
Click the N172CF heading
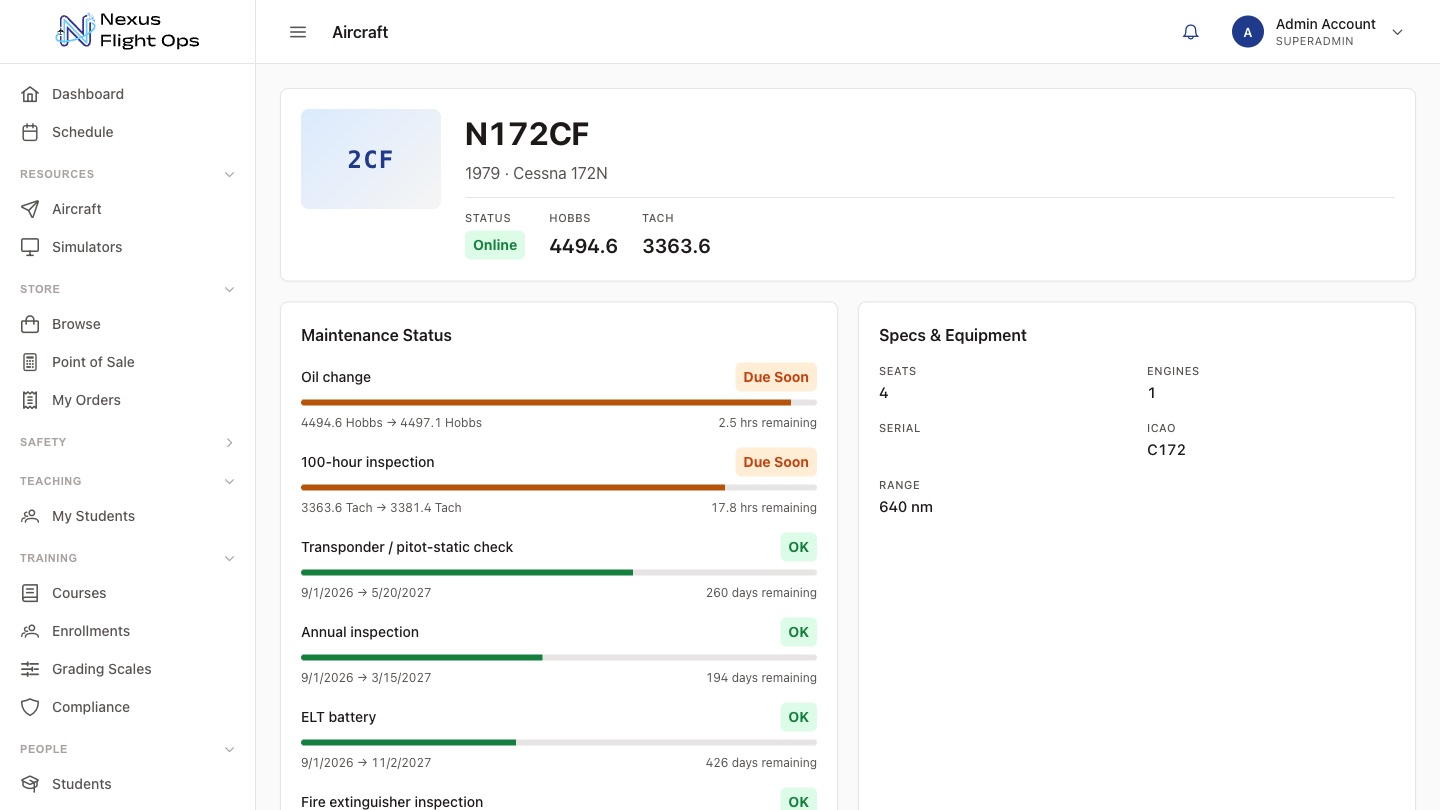coord(527,134)
